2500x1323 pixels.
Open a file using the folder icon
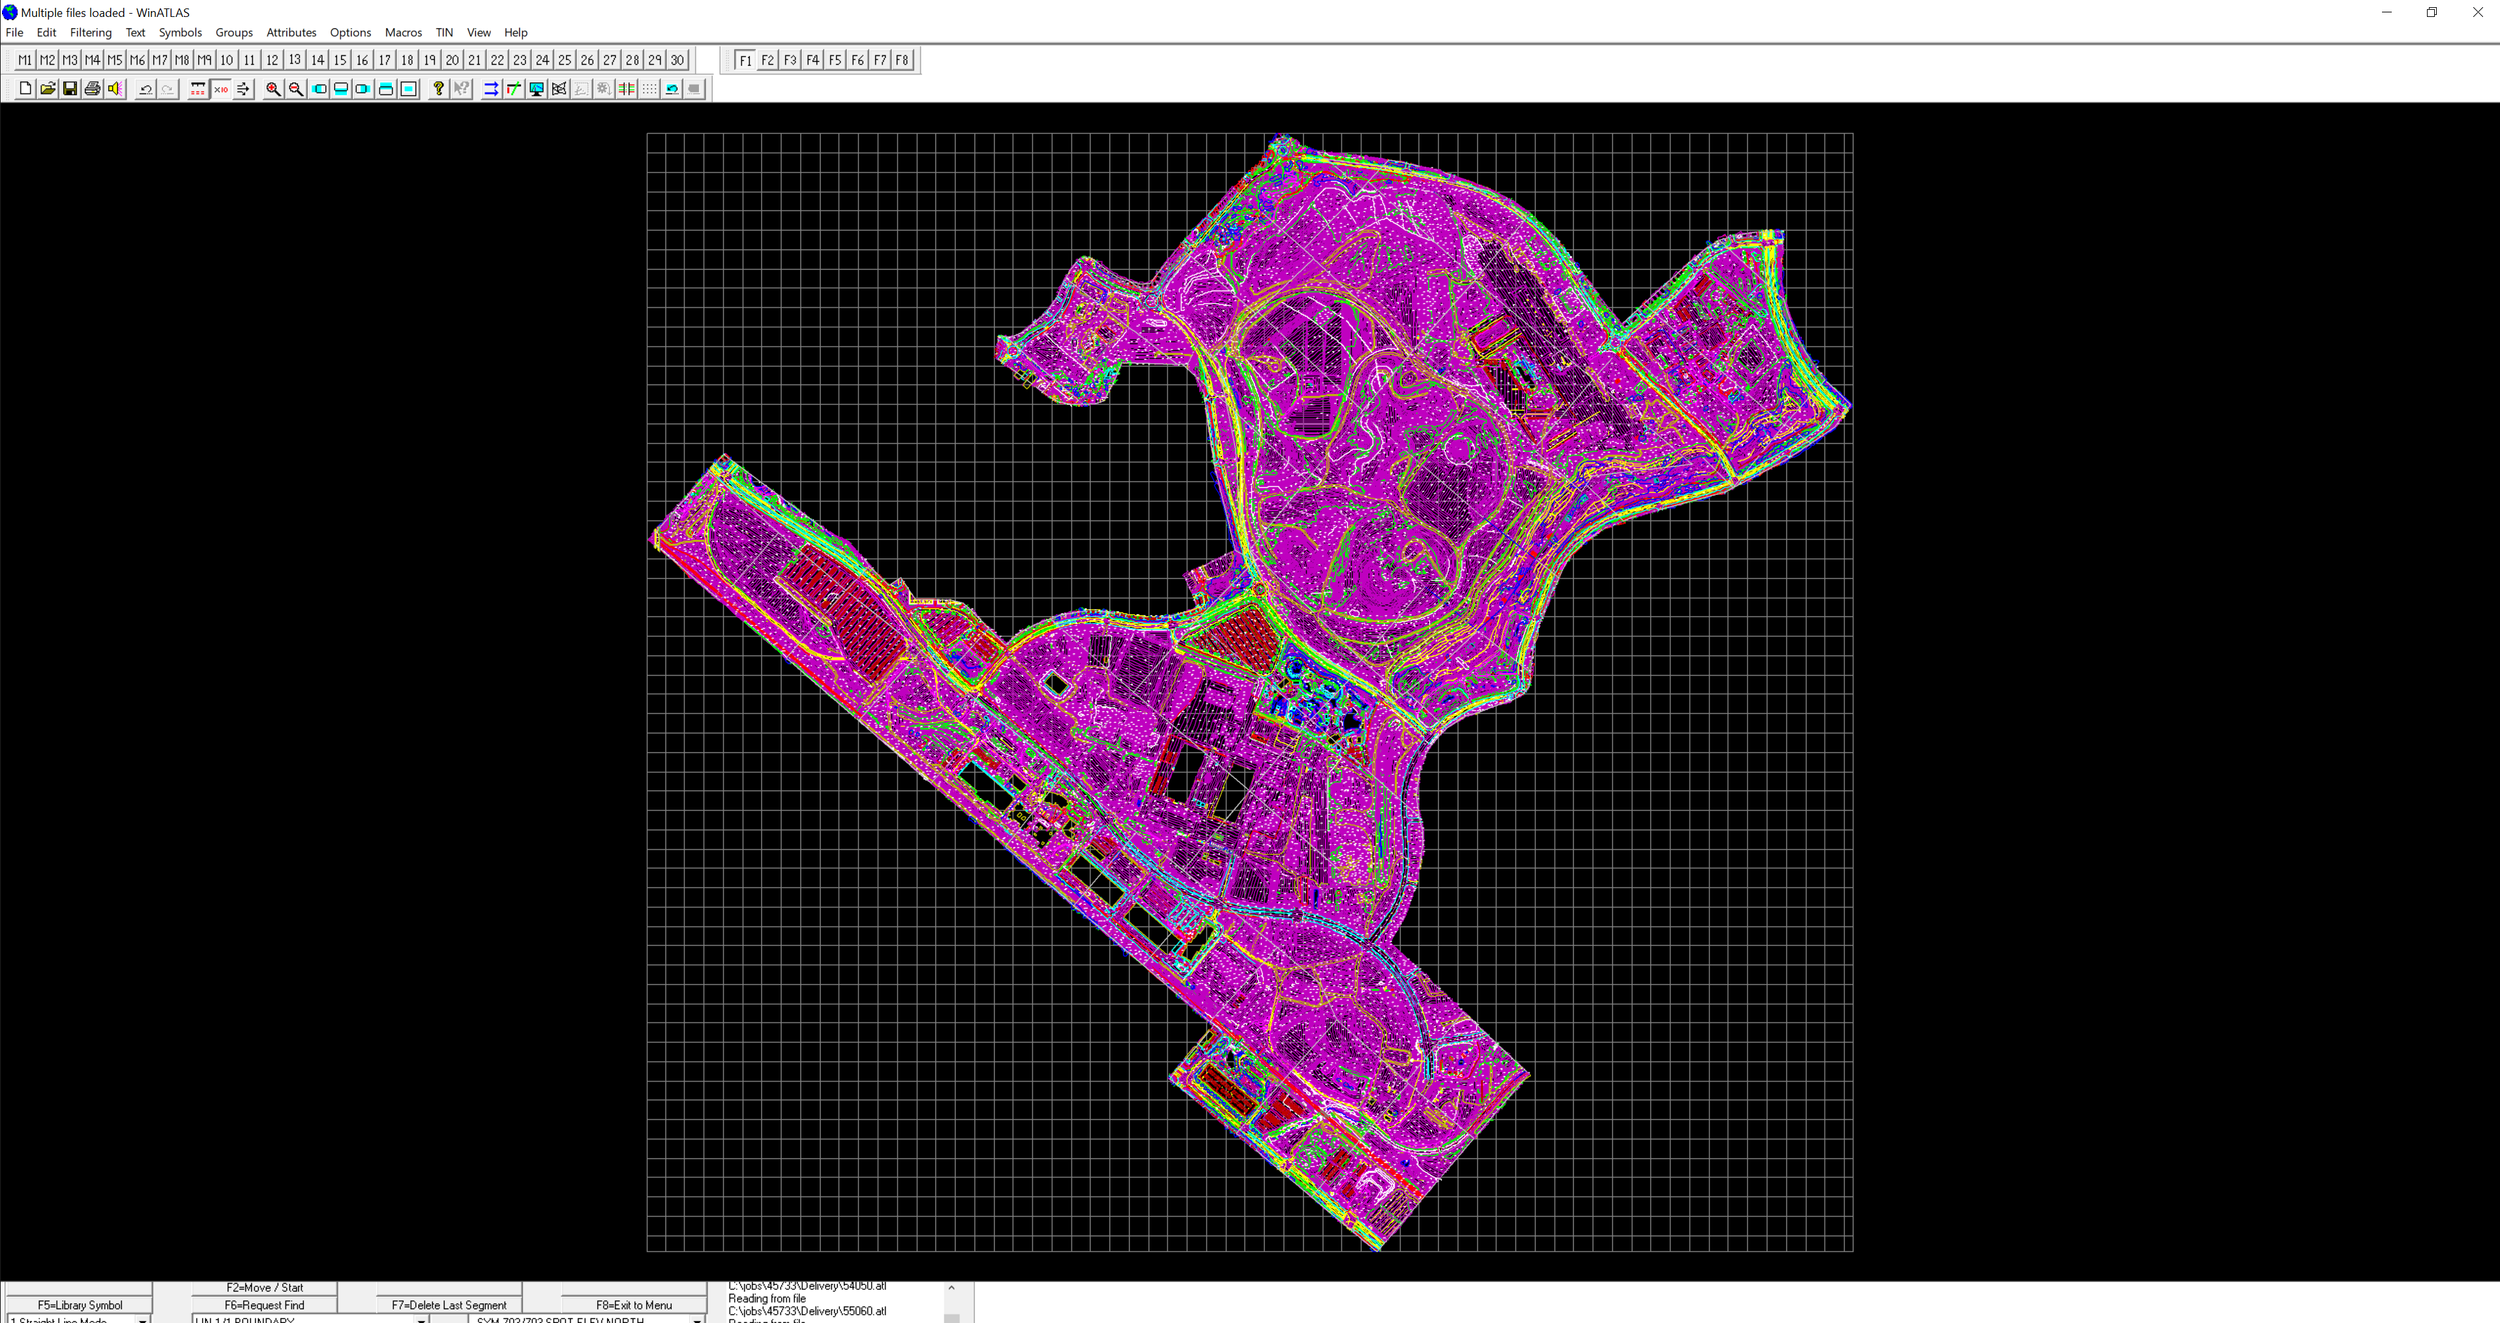pyautogui.click(x=47, y=89)
